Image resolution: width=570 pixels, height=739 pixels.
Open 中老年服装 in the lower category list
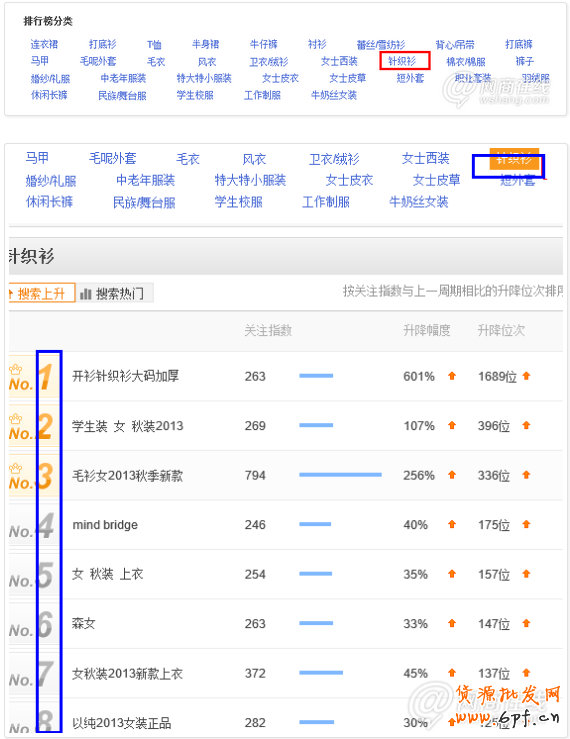146,180
